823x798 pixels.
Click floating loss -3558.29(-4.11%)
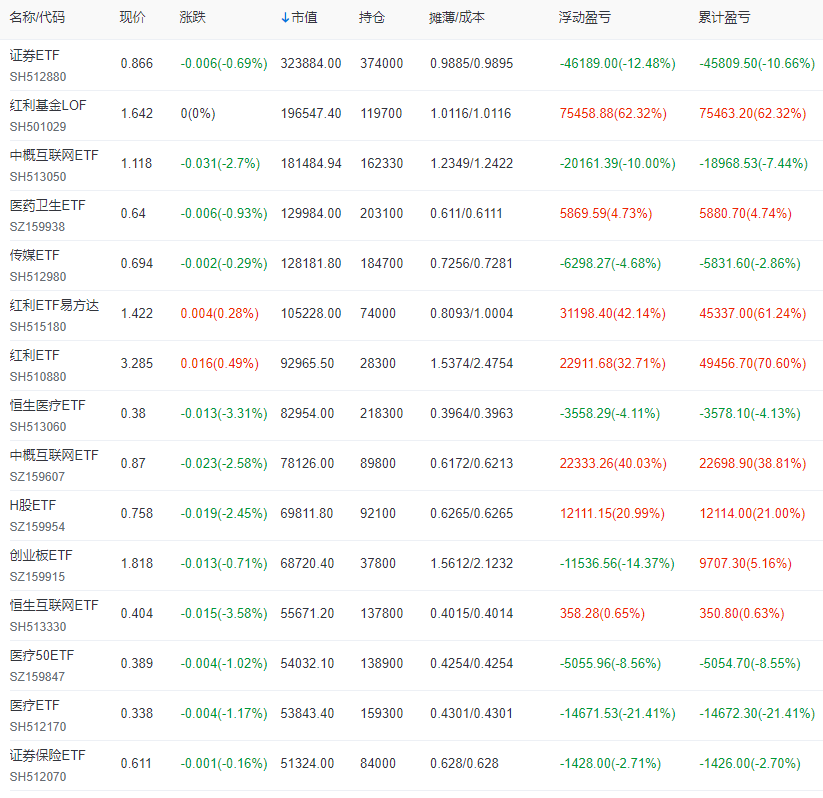[610, 413]
